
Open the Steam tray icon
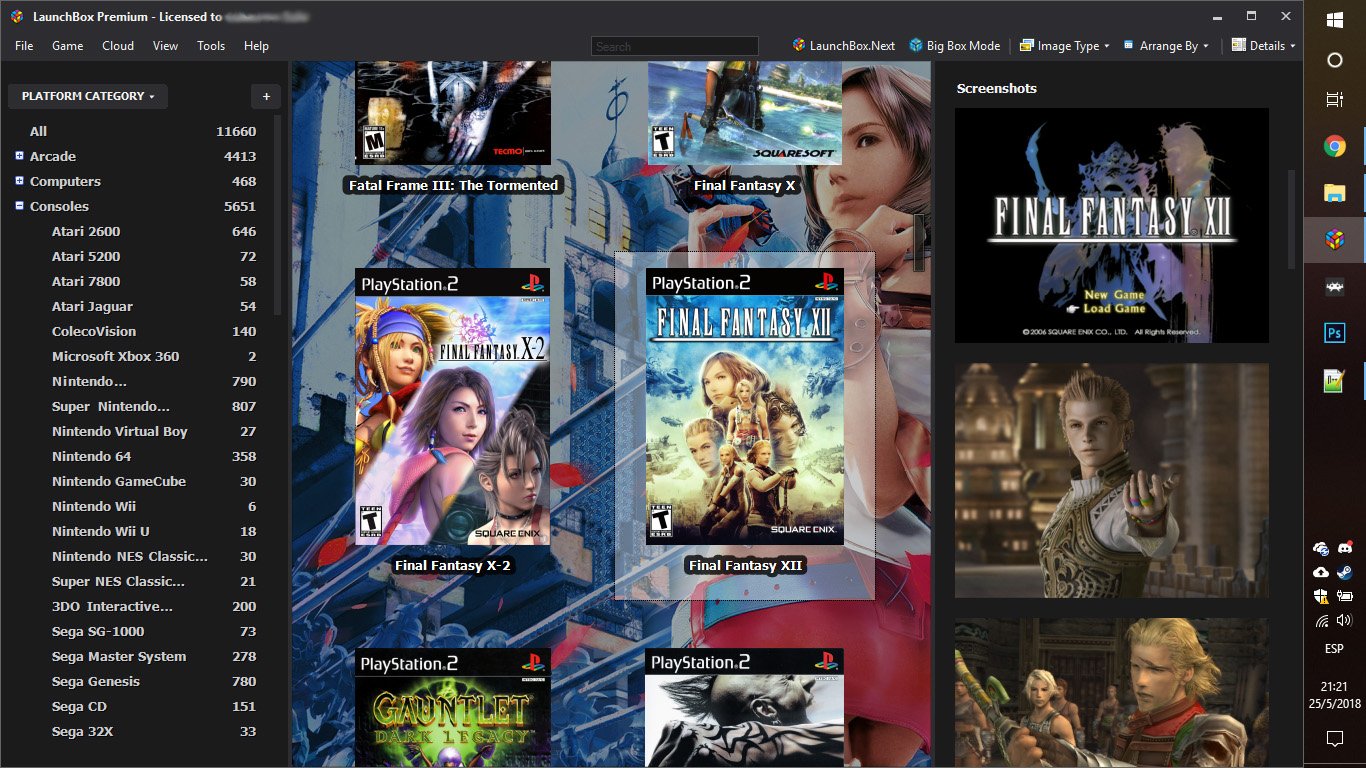tap(1344, 572)
